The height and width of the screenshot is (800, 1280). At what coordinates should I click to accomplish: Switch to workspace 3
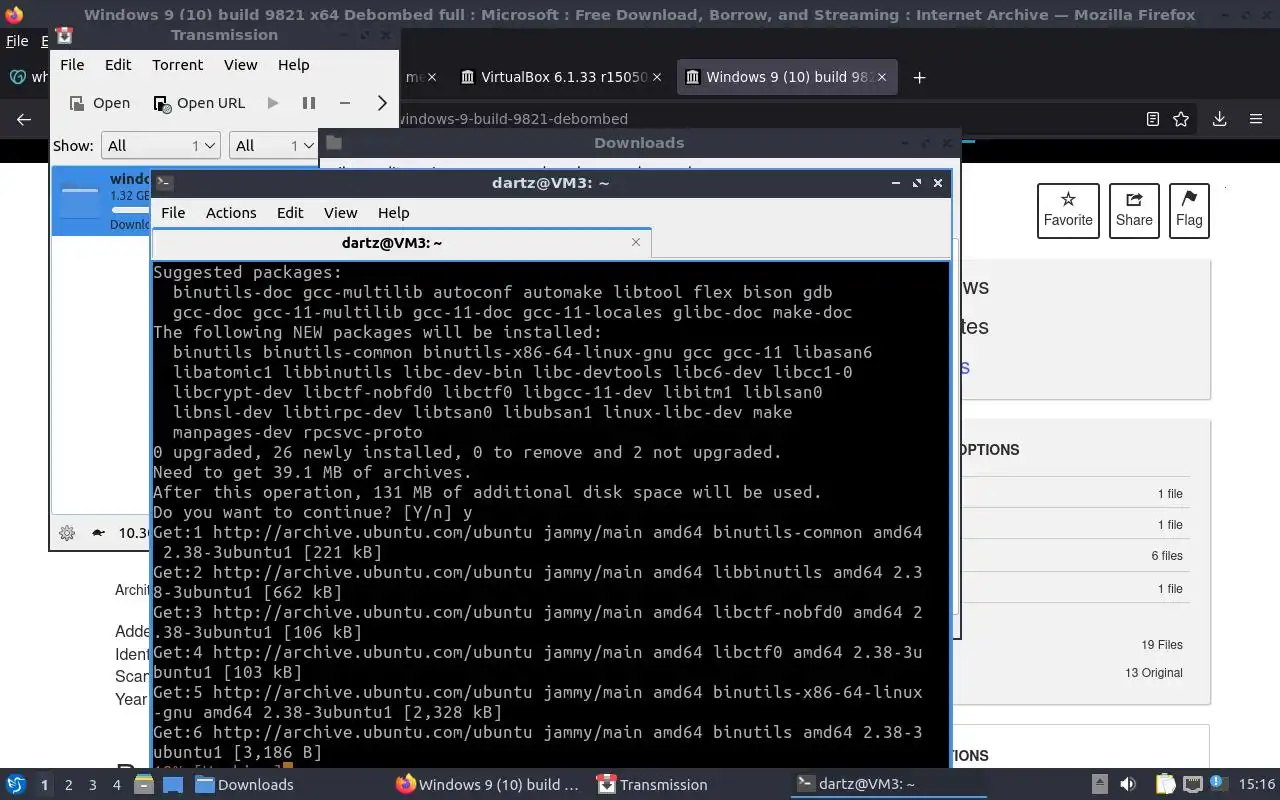tap(93, 785)
